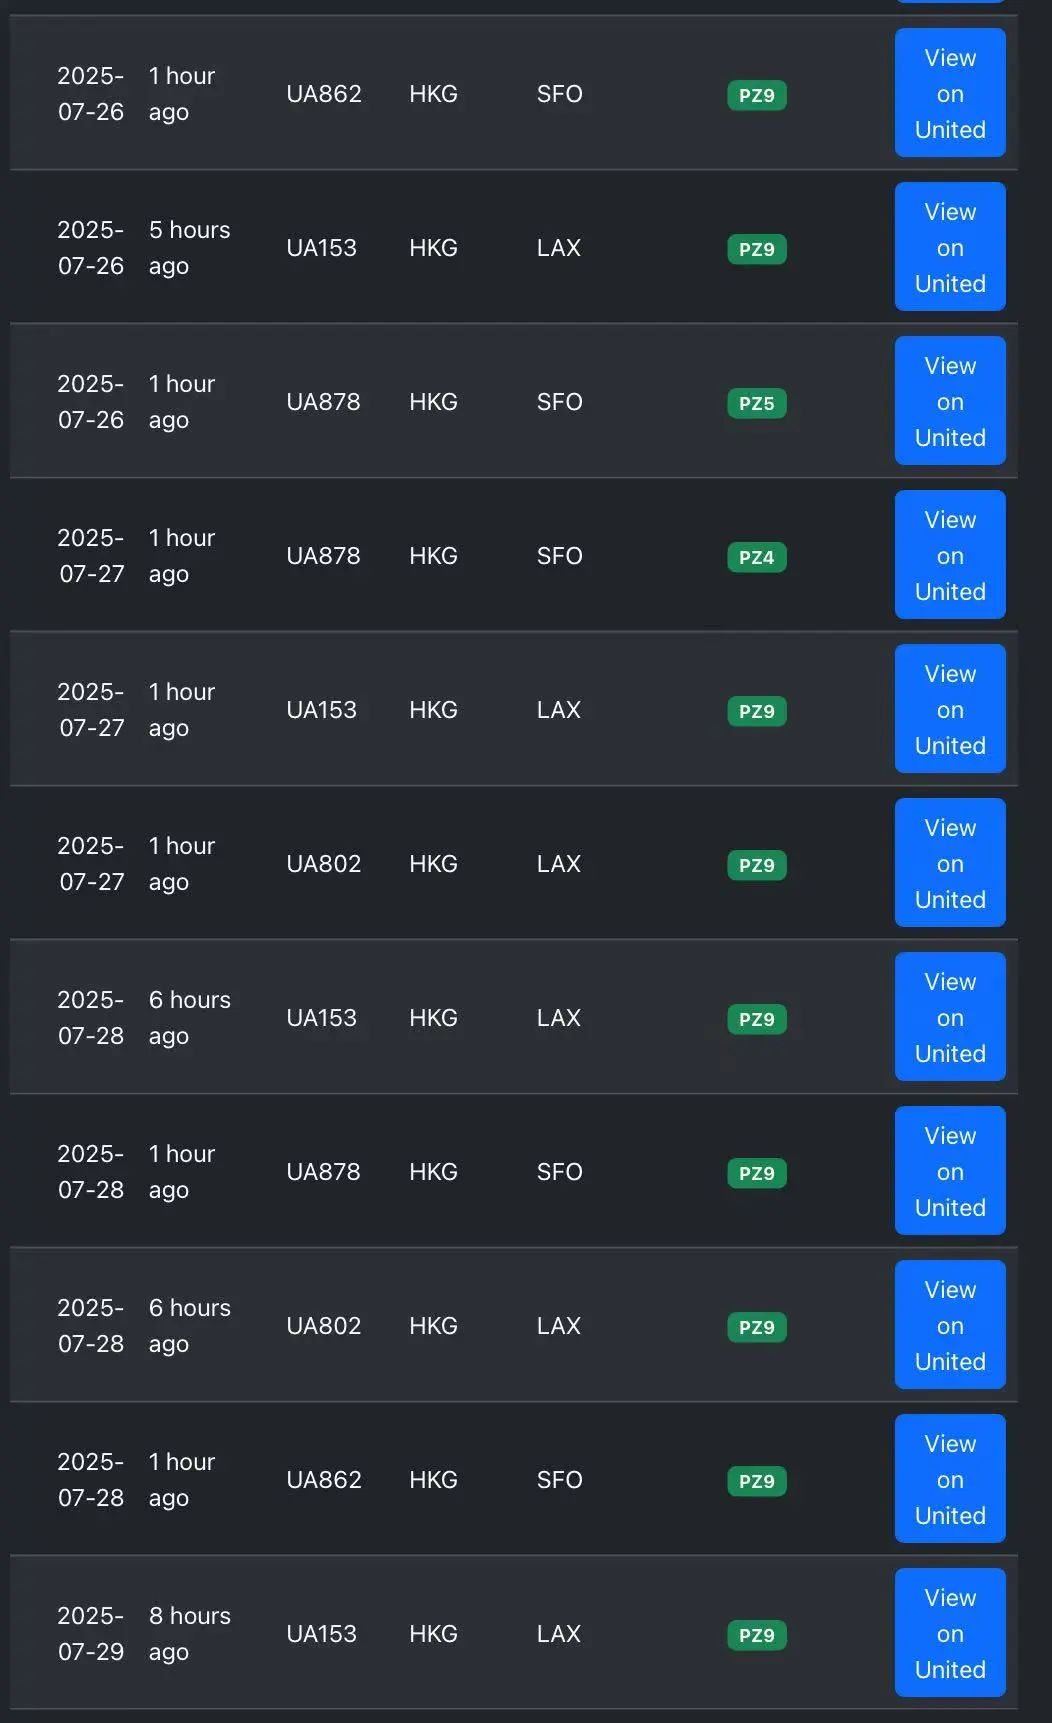Open View on United for UA862 on 2025-07-28
This screenshot has height=1723, width=1052.
949,1479
